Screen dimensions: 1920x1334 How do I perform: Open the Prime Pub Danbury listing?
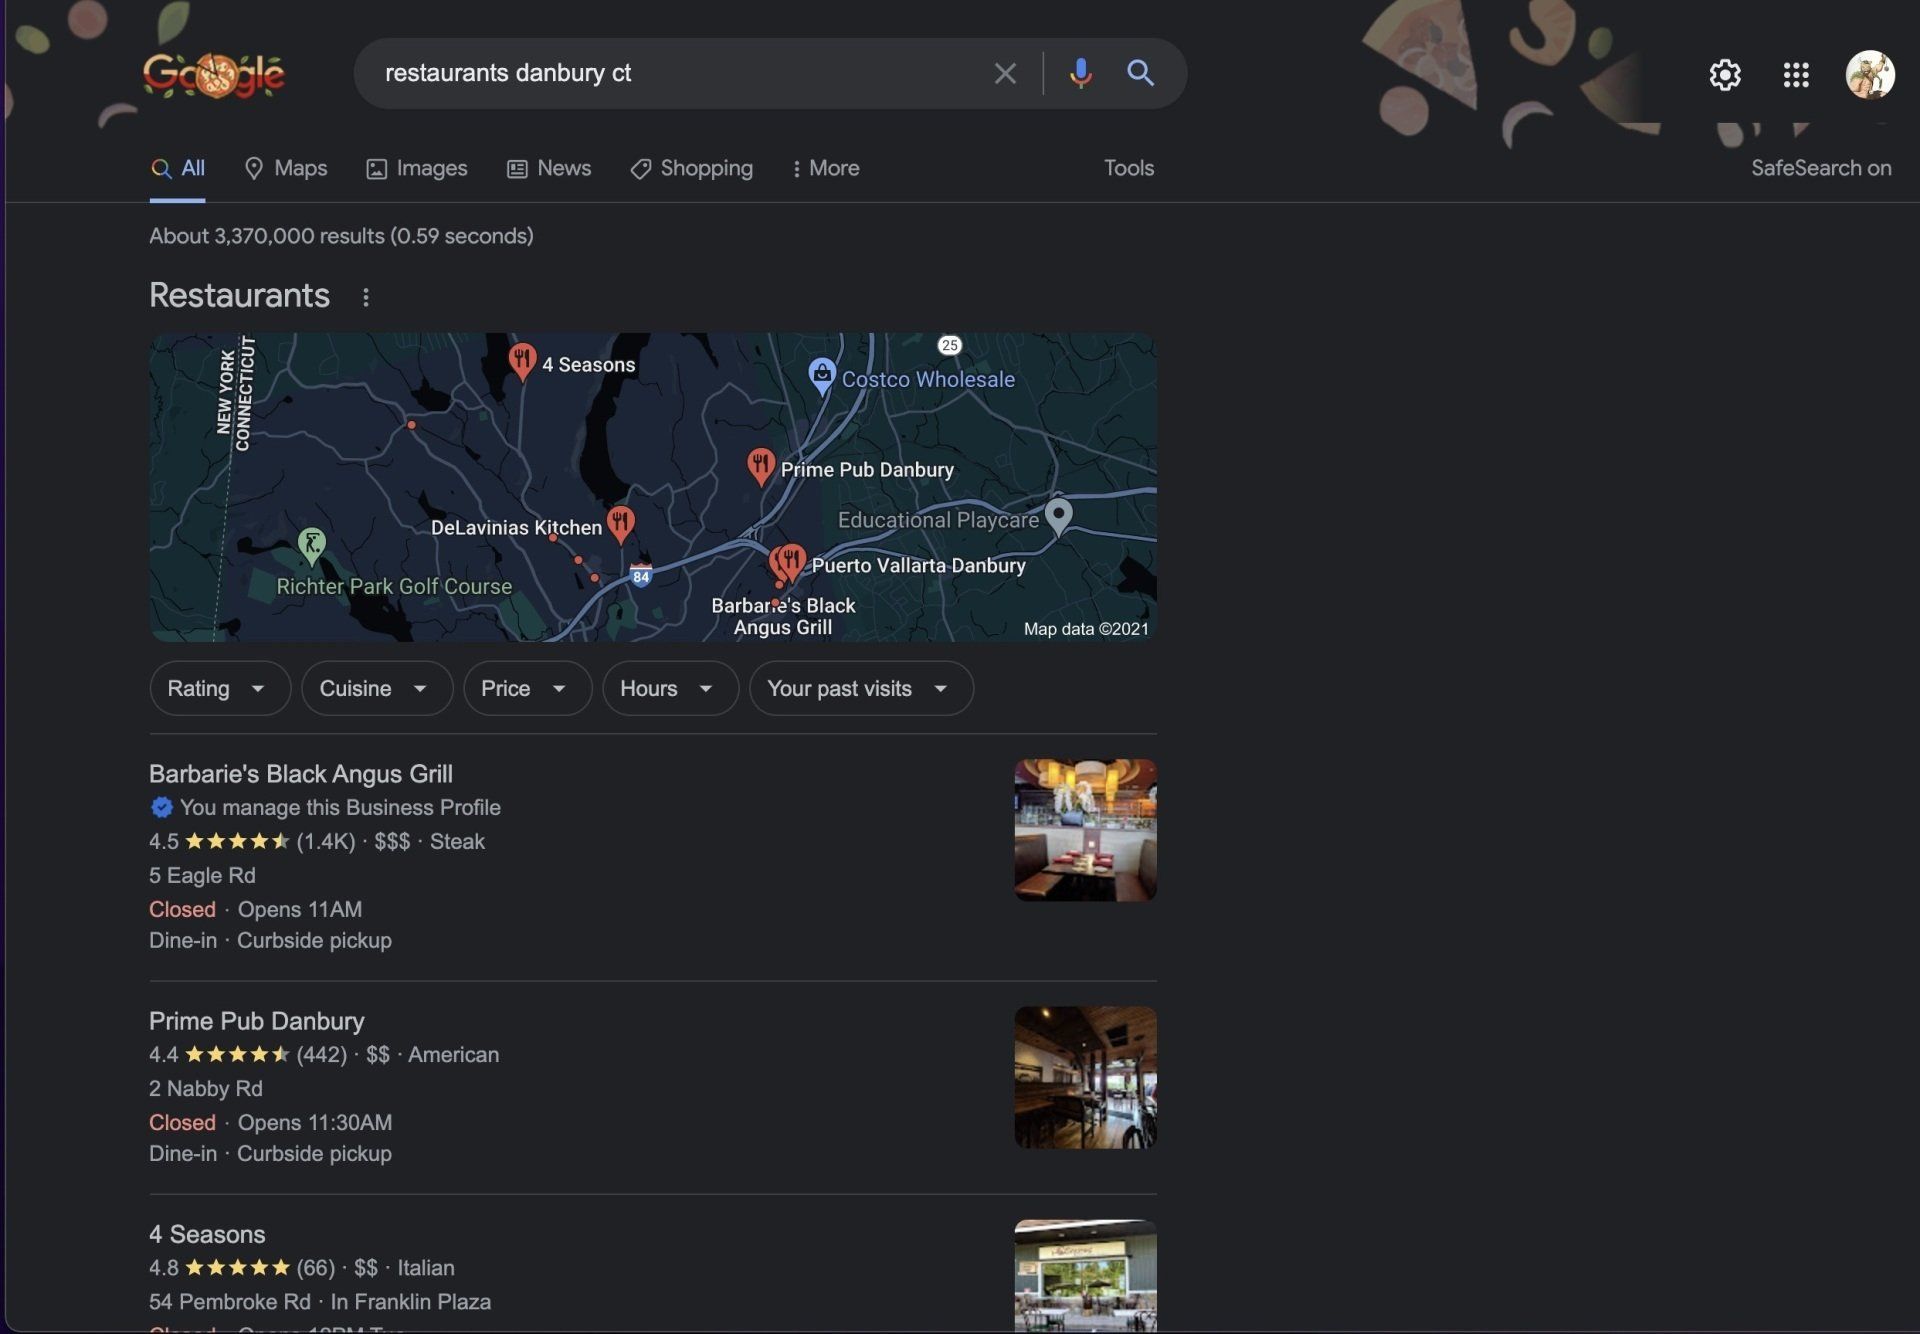tap(257, 1021)
